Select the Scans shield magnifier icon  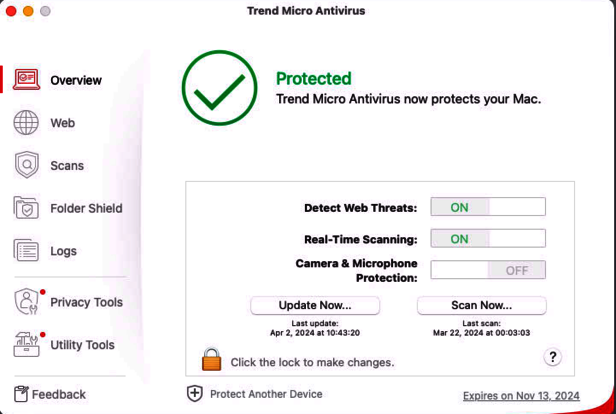pos(27,165)
